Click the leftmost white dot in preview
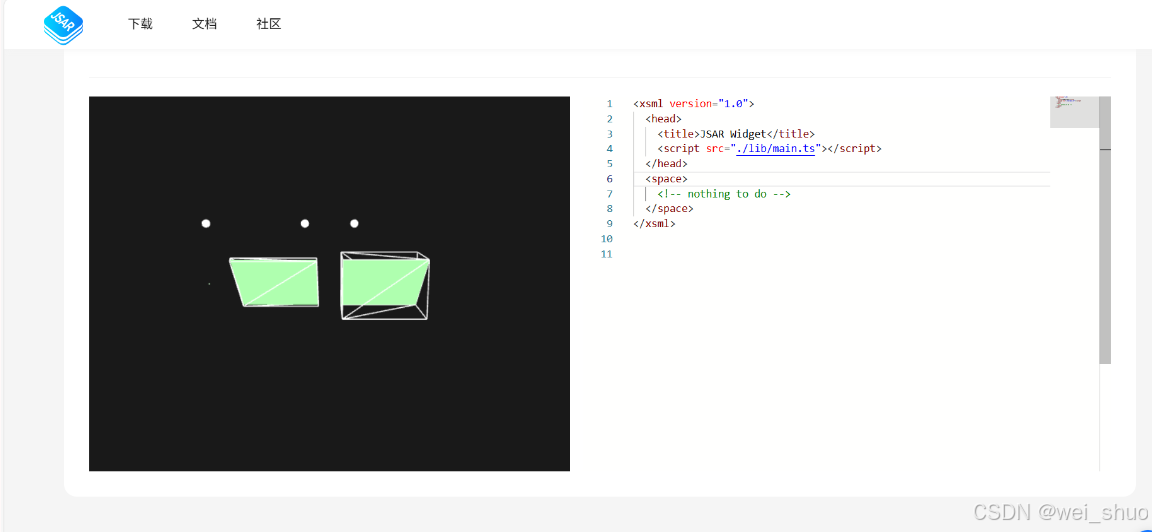This screenshot has height=532, width=1152. click(206, 223)
